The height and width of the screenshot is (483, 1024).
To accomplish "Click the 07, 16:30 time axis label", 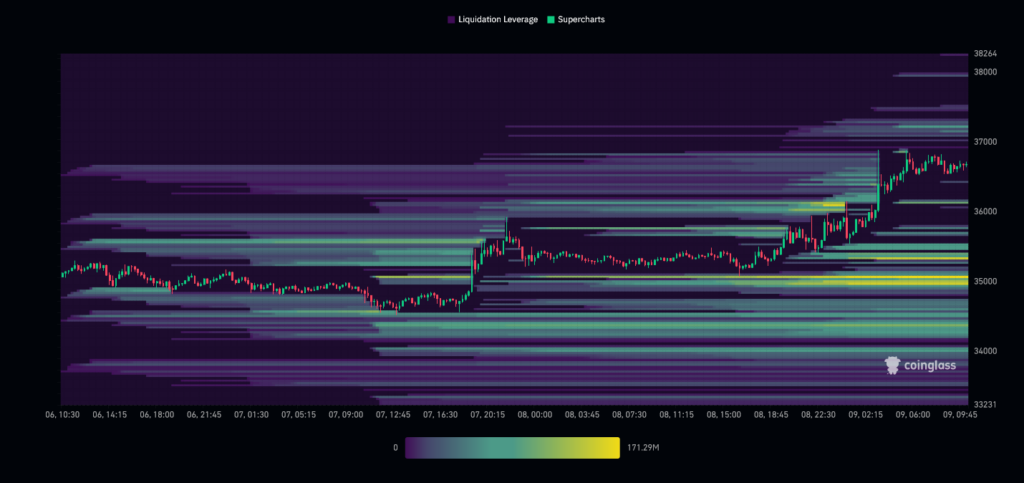I will pos(441,414).
